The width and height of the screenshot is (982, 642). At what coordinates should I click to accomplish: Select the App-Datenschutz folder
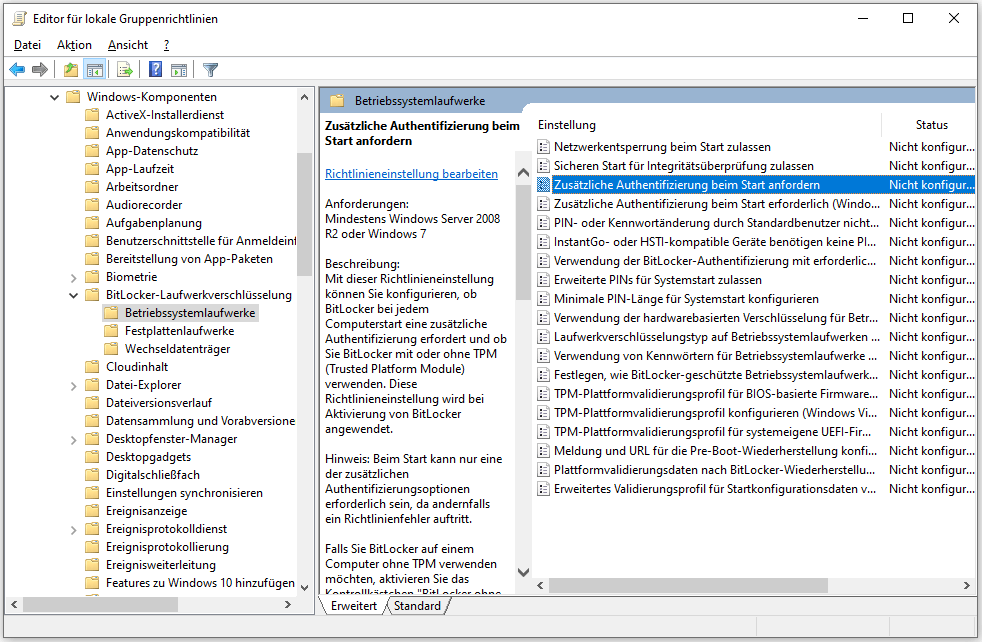(x=152, y=151)
